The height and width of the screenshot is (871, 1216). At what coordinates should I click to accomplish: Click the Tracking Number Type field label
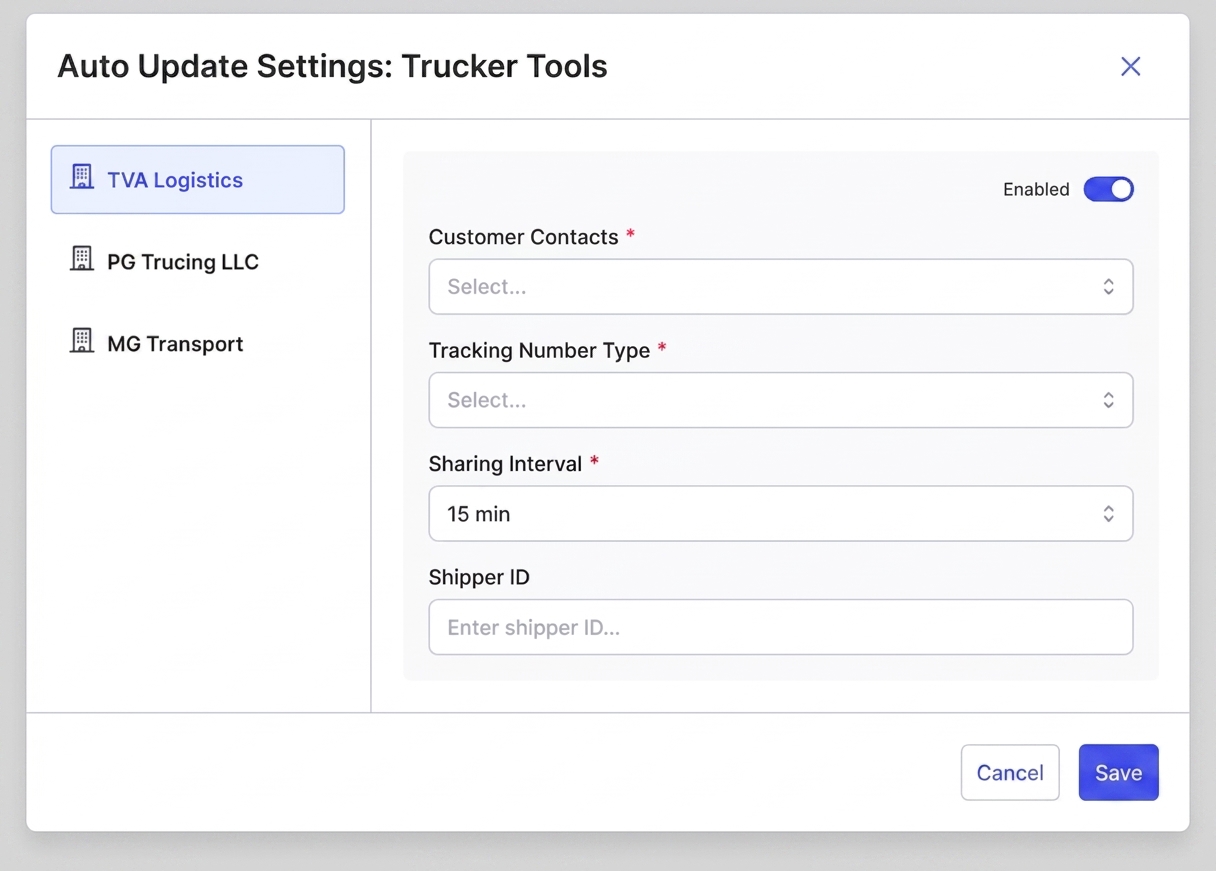[x=539, y=351]
